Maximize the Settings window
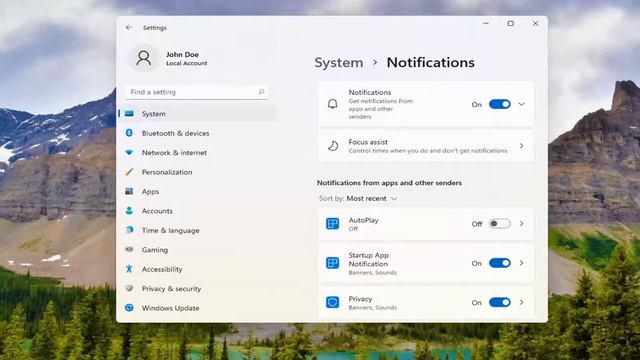This screenshot has height=360, width=640. [511, 24]
